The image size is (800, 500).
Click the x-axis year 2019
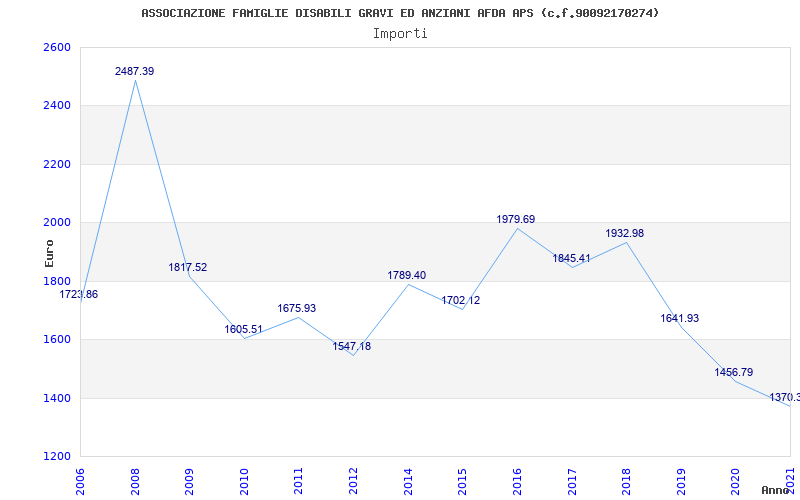click(681, 481)
